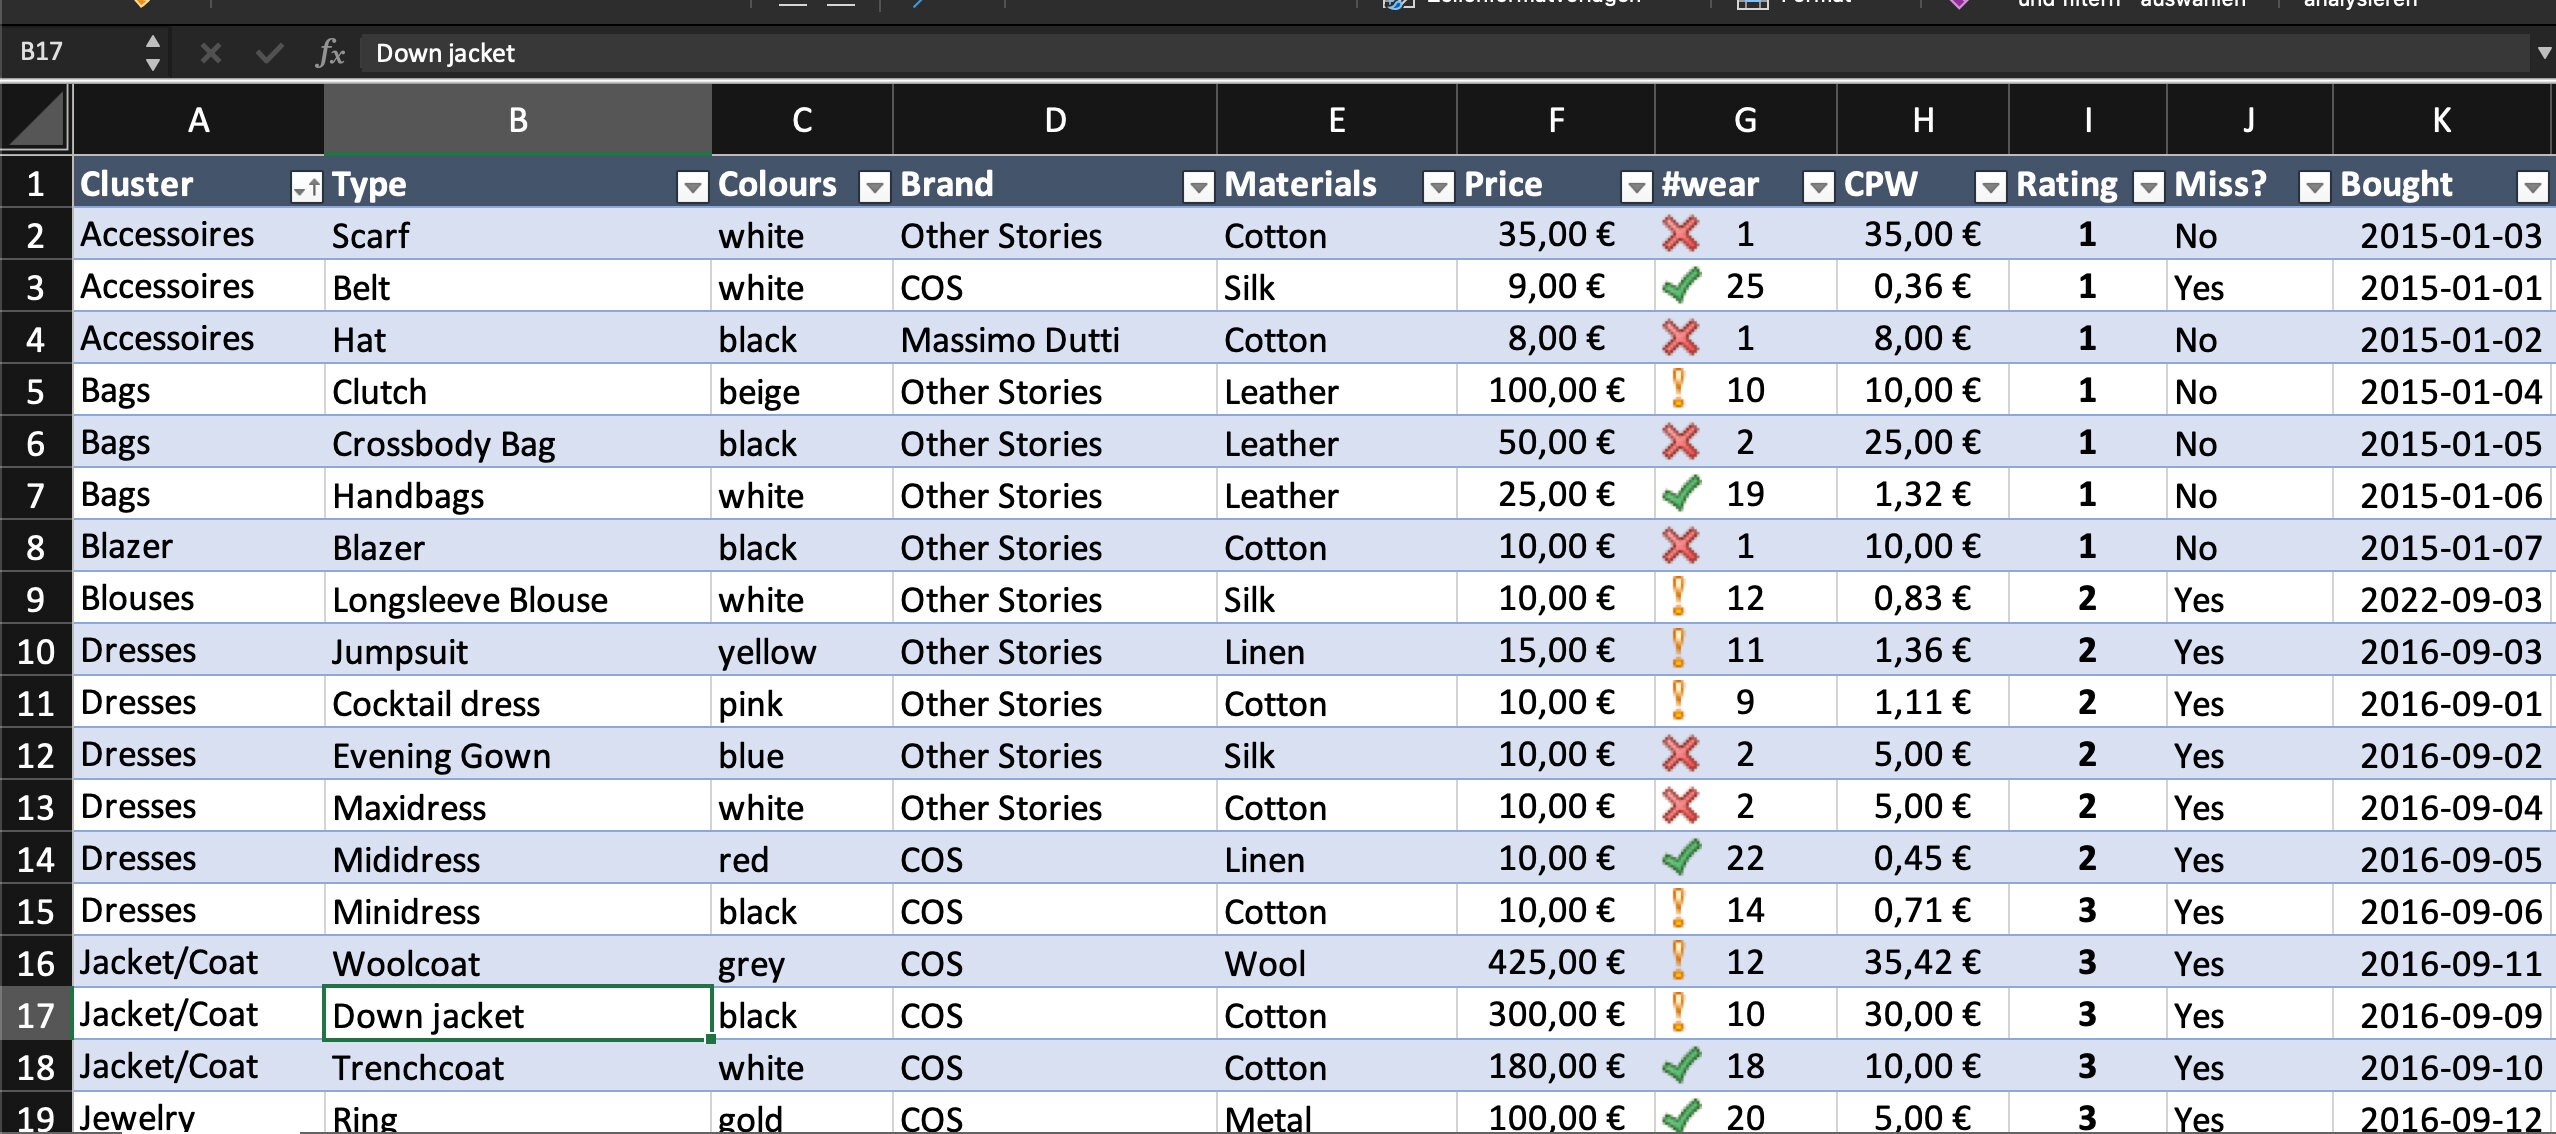Open the filter dropdown on the Price column
This screenshot has width=2556, height=1134.
(x=1635, y=186)
